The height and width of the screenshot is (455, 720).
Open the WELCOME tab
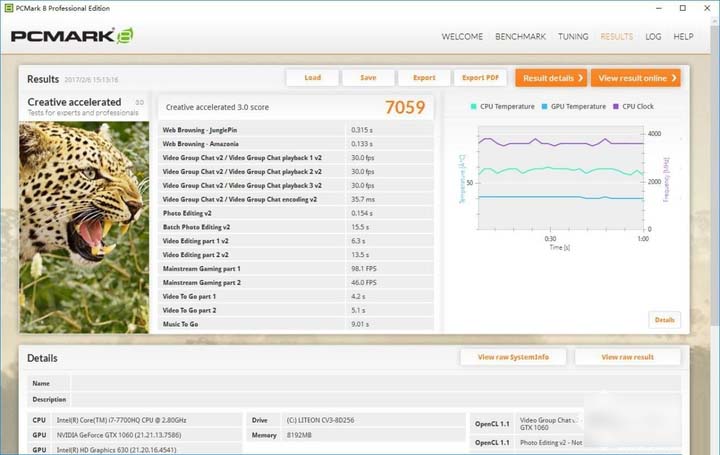coord(462,37)
